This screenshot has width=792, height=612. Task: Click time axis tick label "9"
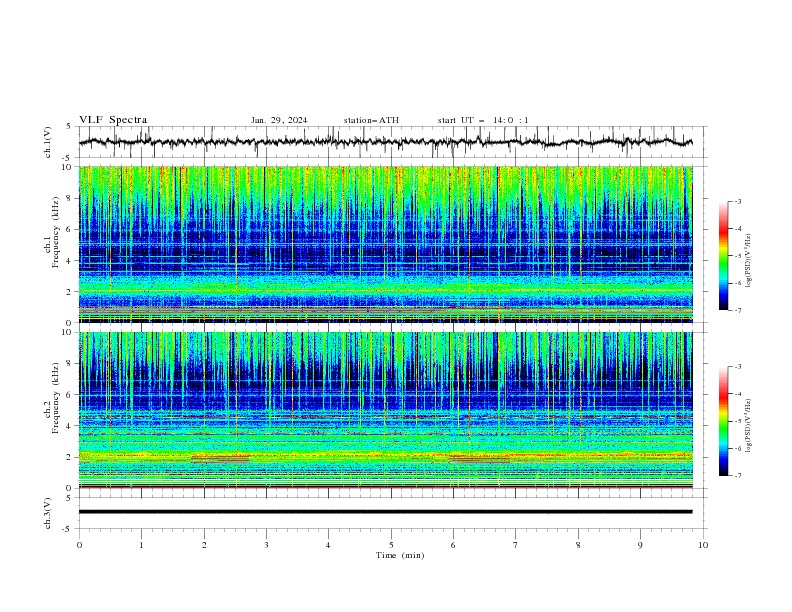(x=640, y=545)
